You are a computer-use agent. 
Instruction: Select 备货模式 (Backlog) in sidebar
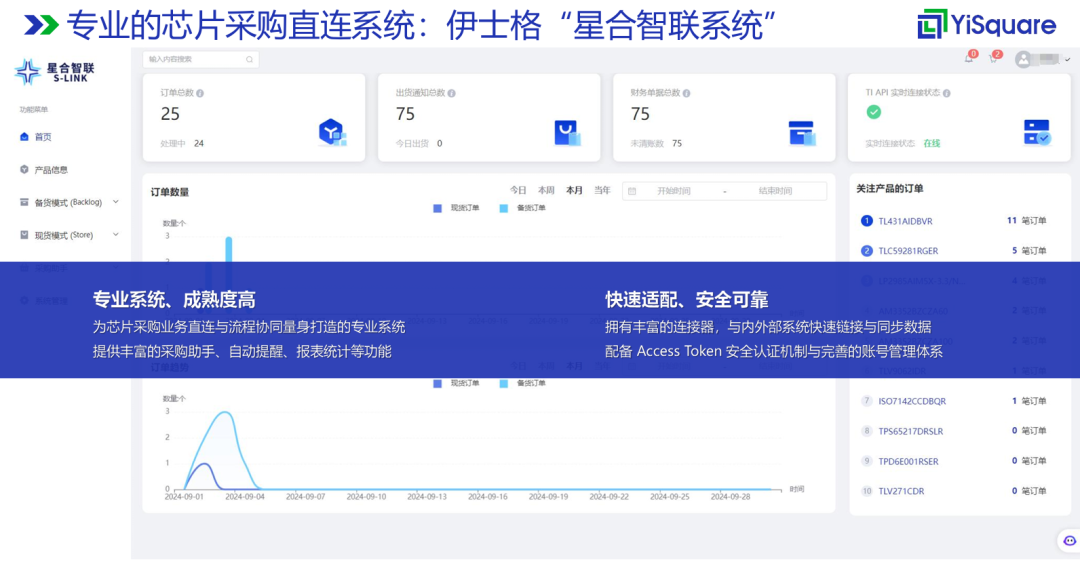(68, 202)
